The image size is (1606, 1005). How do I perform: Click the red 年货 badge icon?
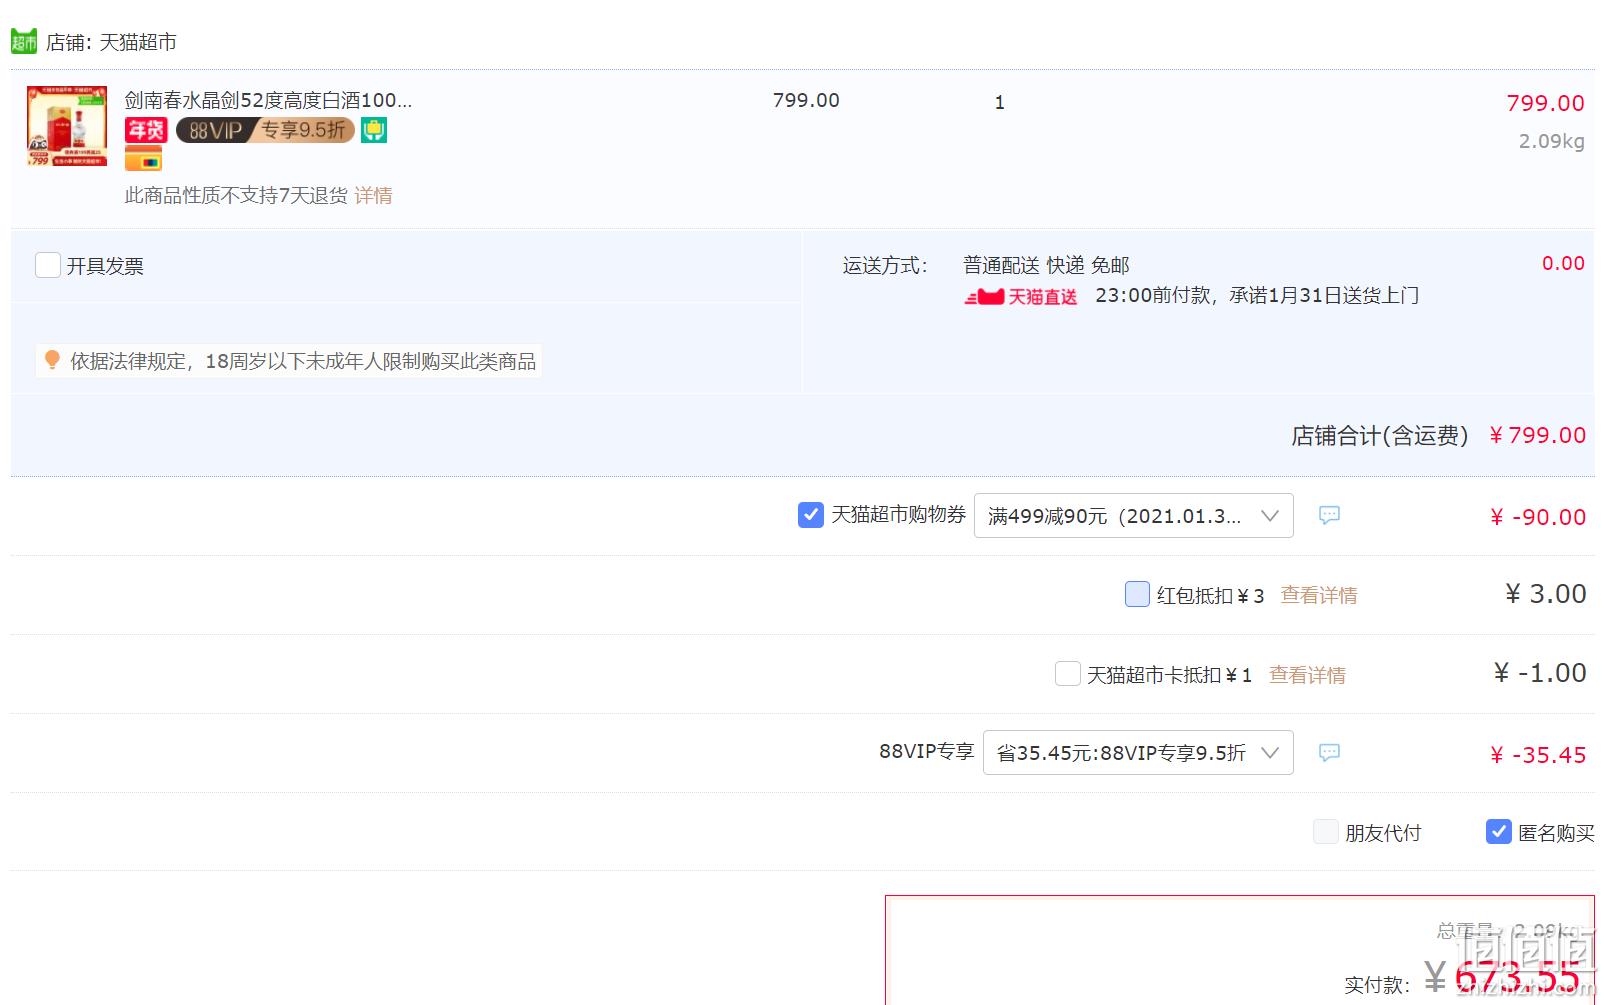point(146,130)
